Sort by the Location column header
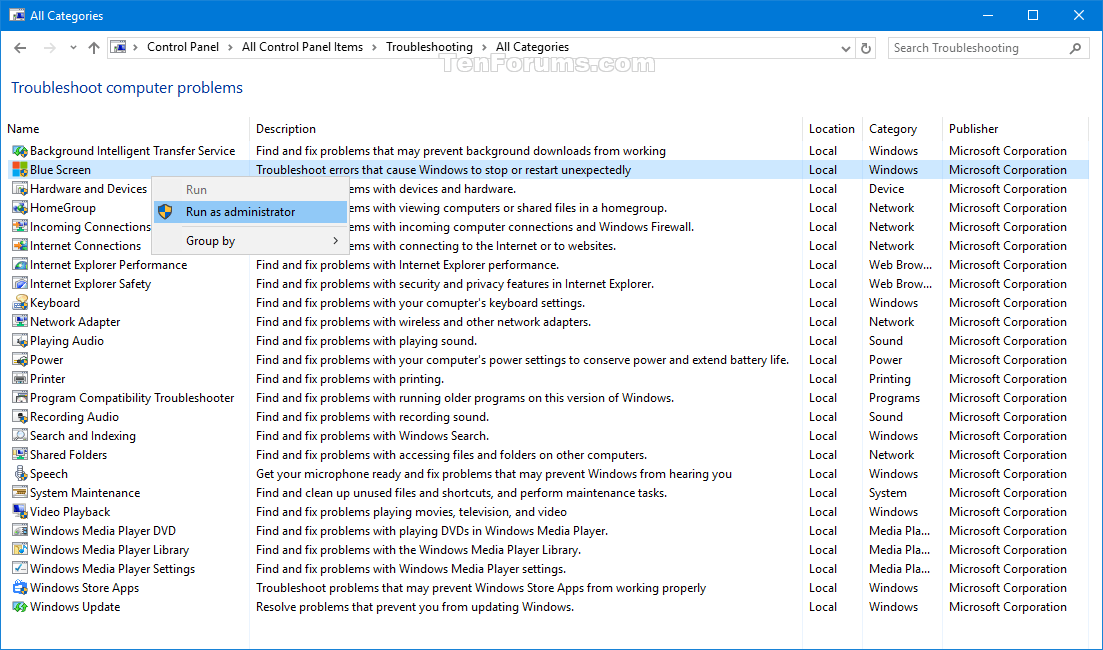The height and width of the screenshot is (650, 1103). pos(831,129)
